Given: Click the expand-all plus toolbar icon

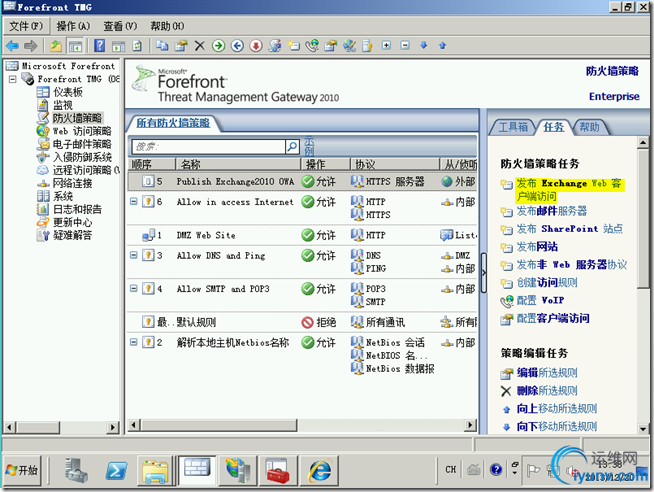Looking at the screenshot, I should [x=386, y=45].
